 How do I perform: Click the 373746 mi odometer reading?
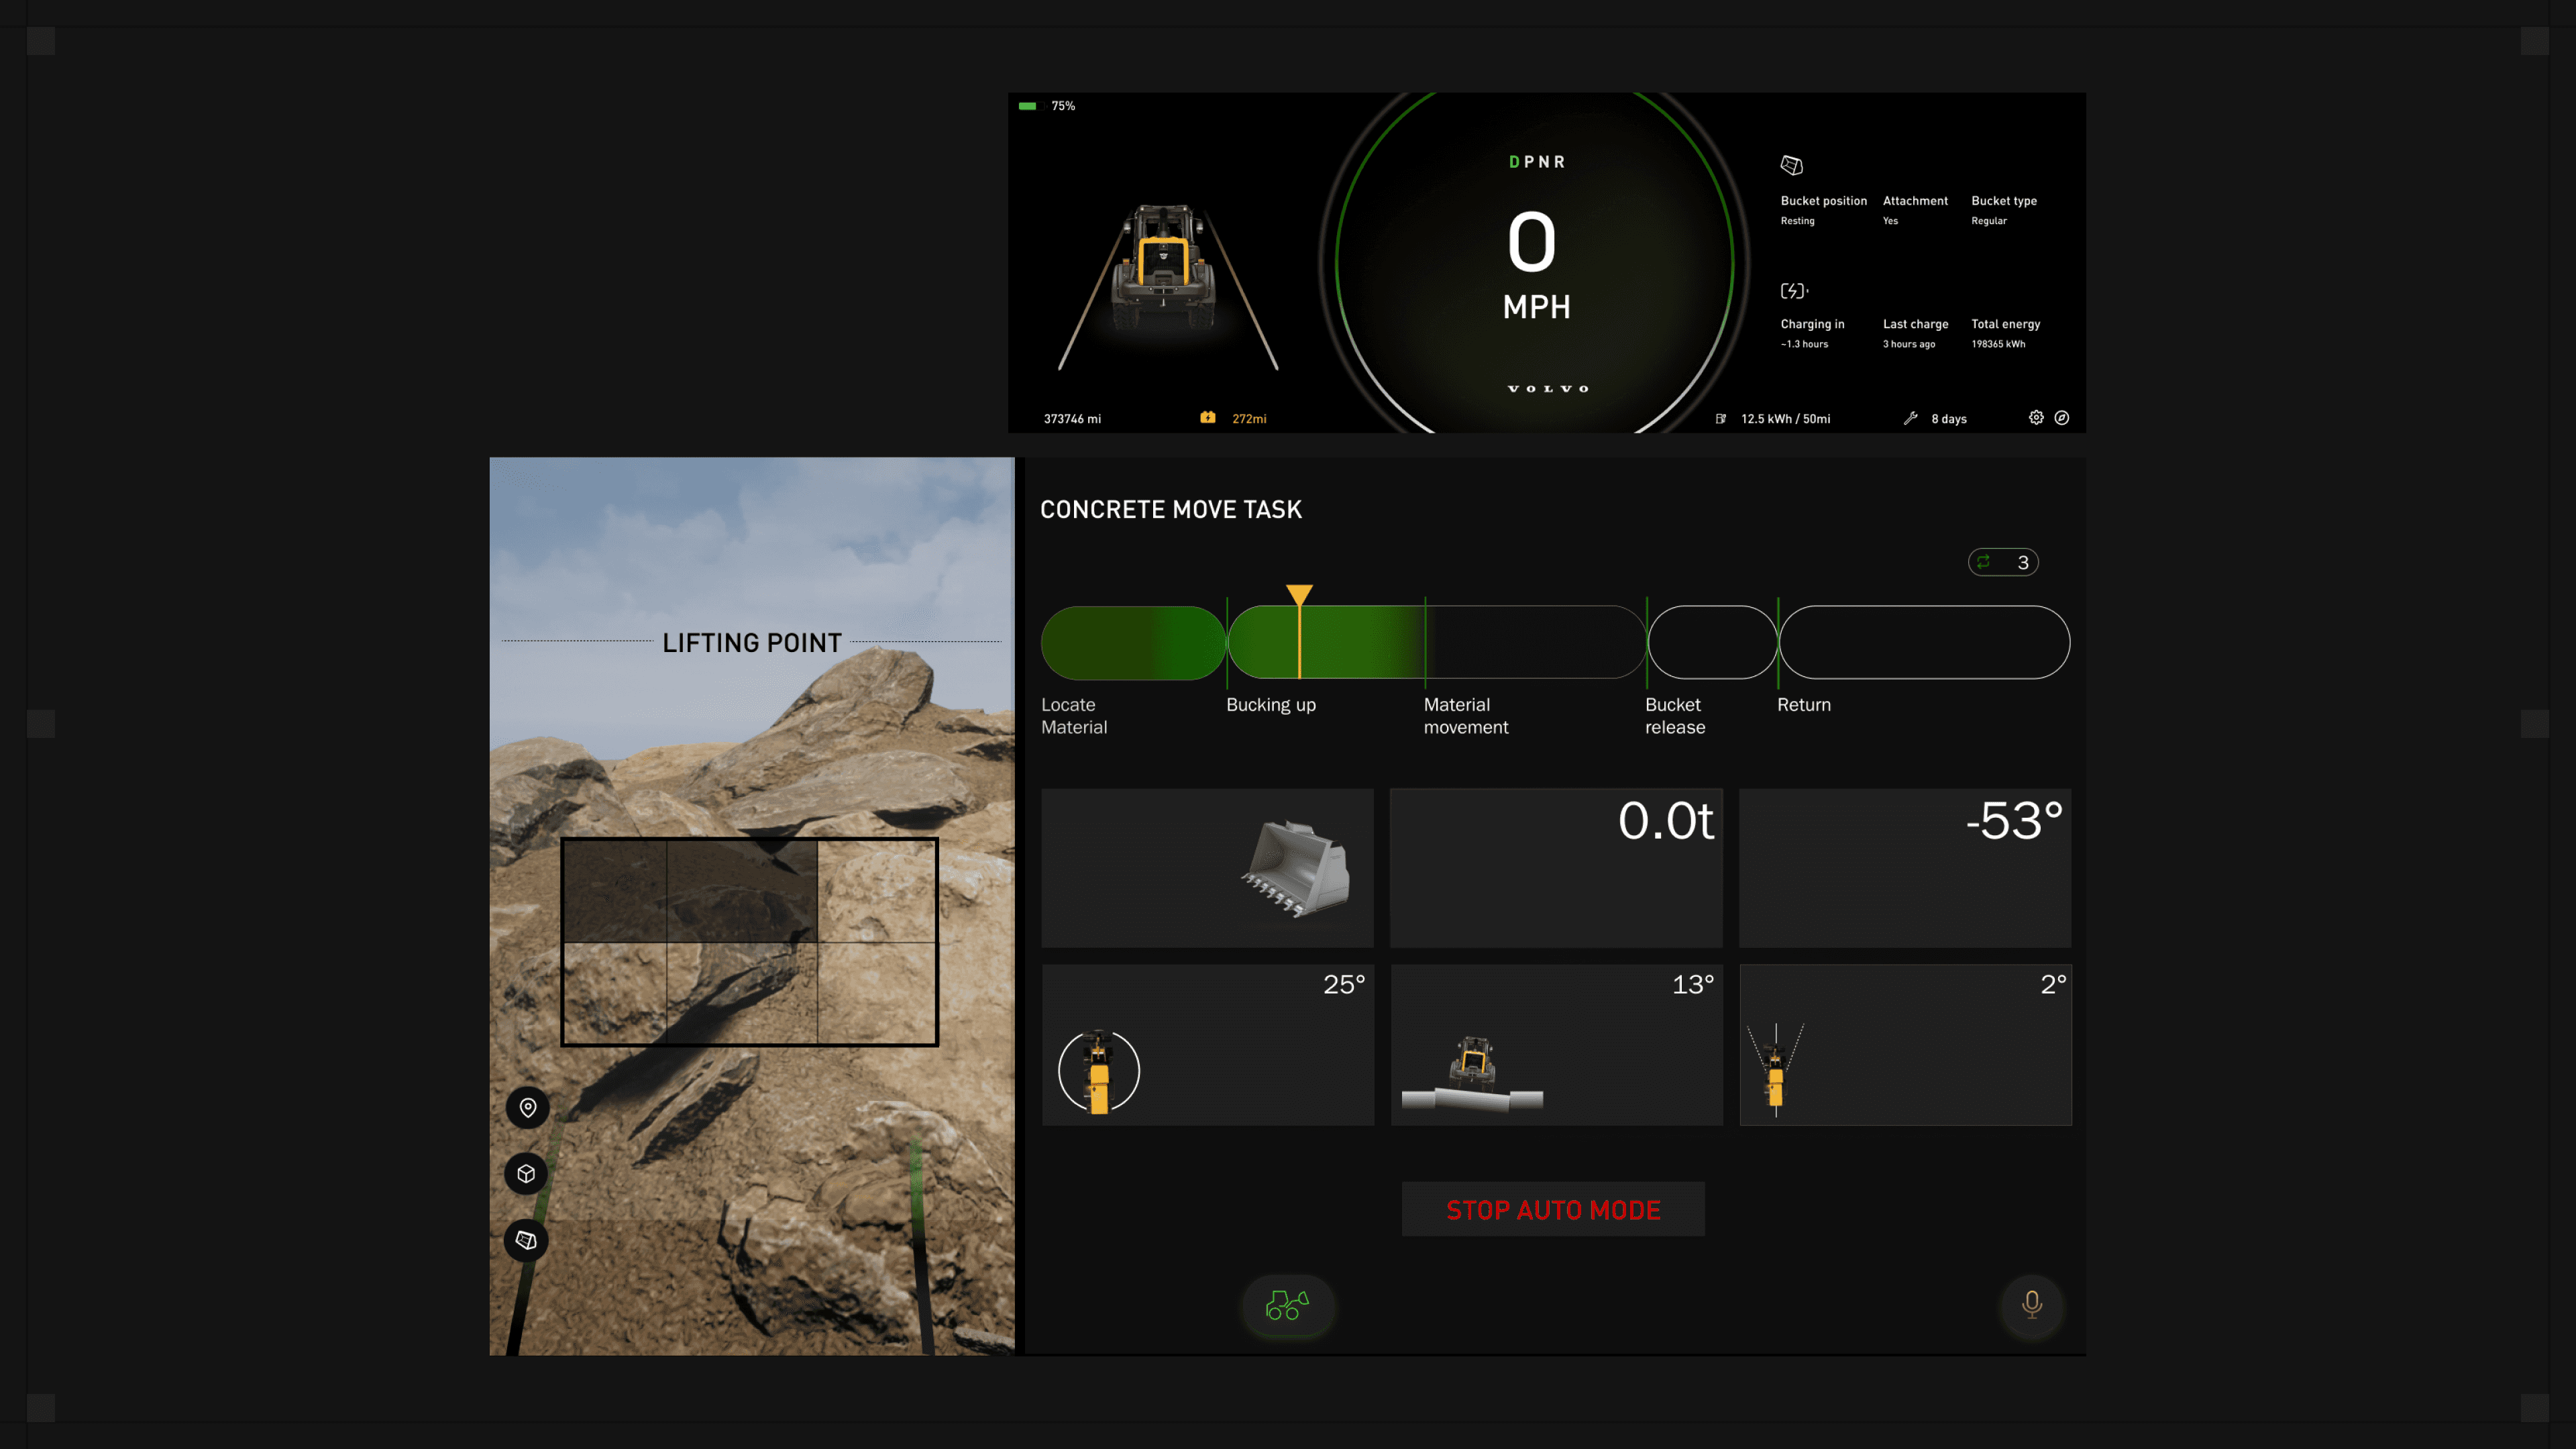tap(1072, 419)
